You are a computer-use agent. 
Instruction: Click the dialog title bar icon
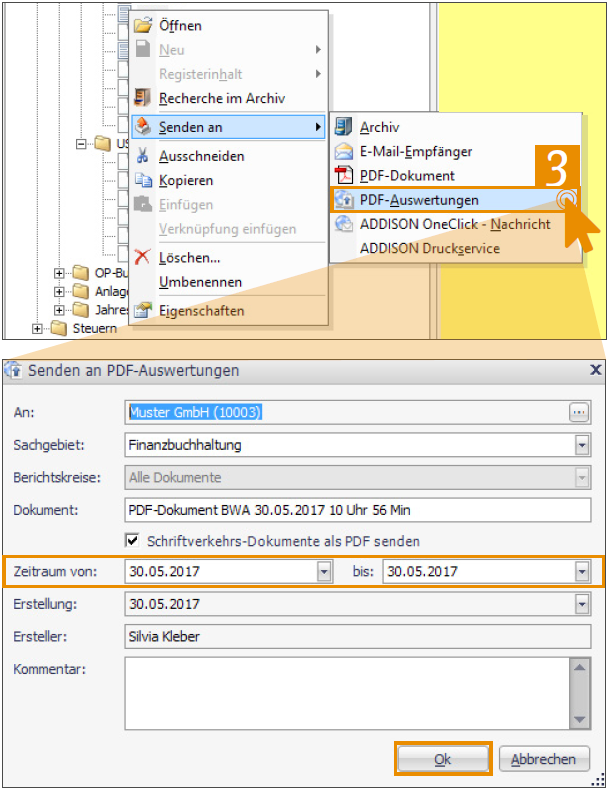14,371
